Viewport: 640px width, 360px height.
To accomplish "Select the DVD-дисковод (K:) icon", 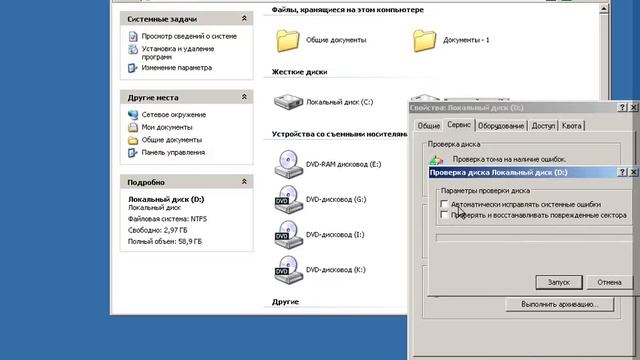I will [288, 270].
